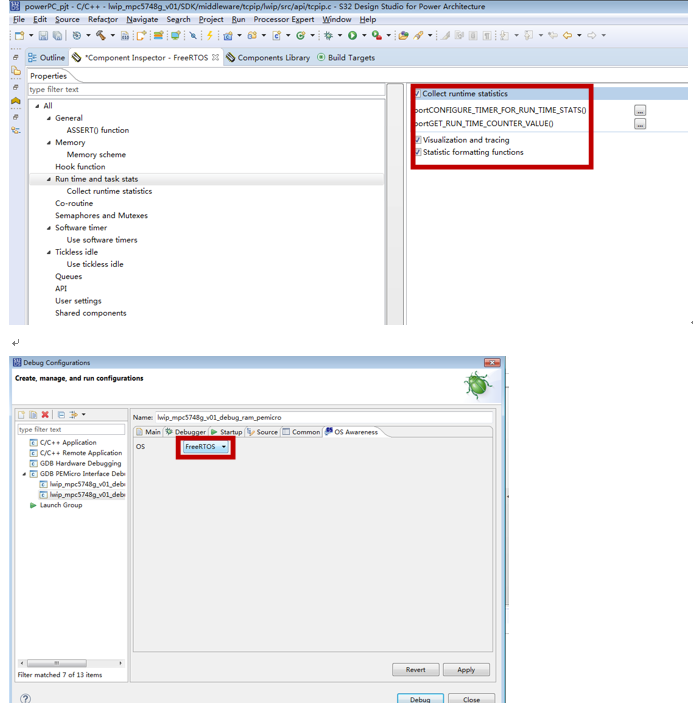
Task: Click the Close button in Debug Configurations
Action: pyautogui.click(x=472, y=699)
